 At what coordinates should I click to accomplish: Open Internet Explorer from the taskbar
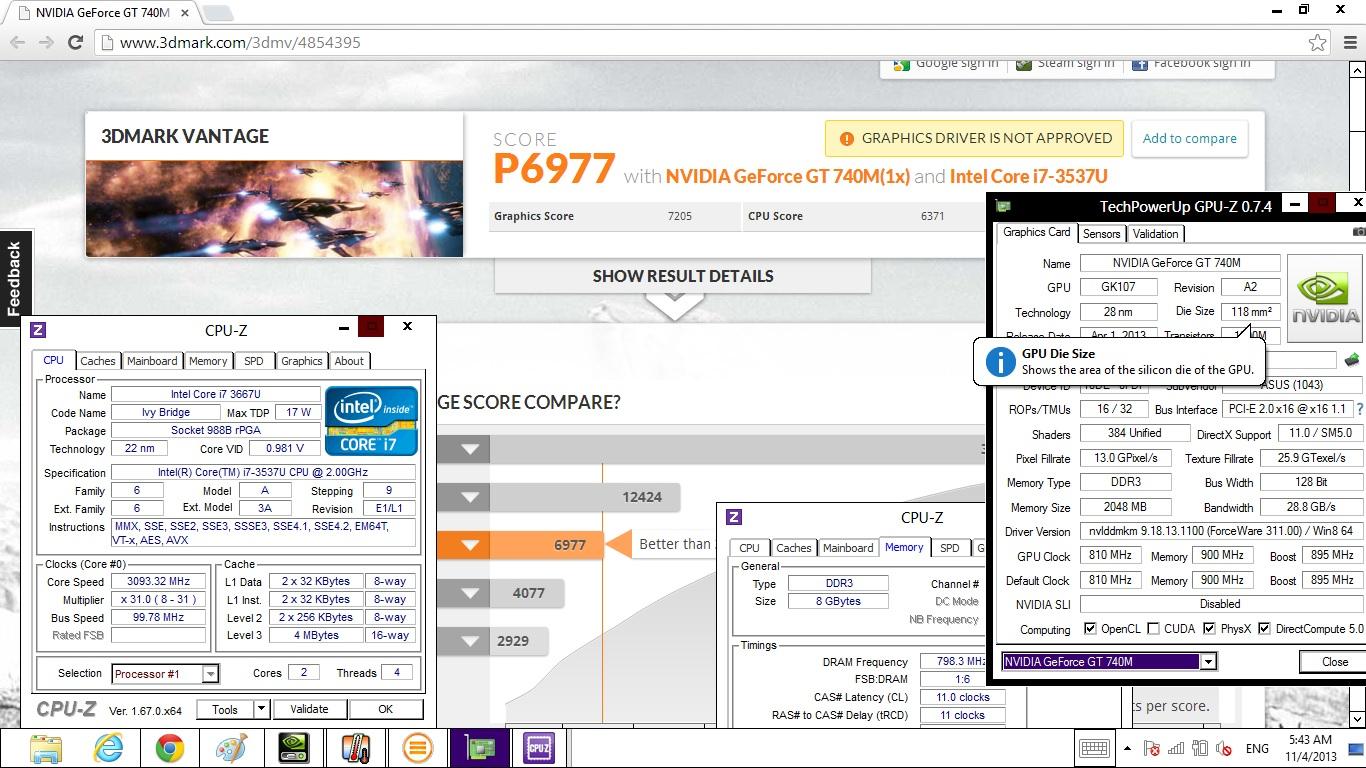point(108,748)
